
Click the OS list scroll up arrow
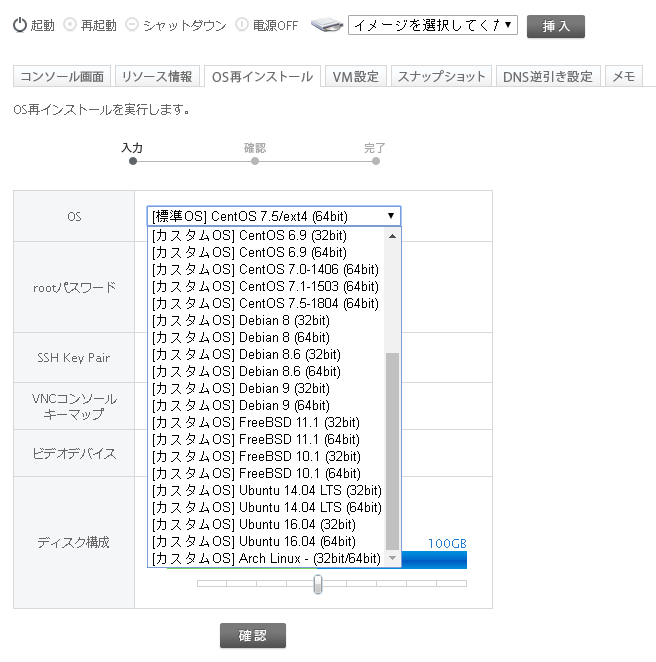pos(392,236)
